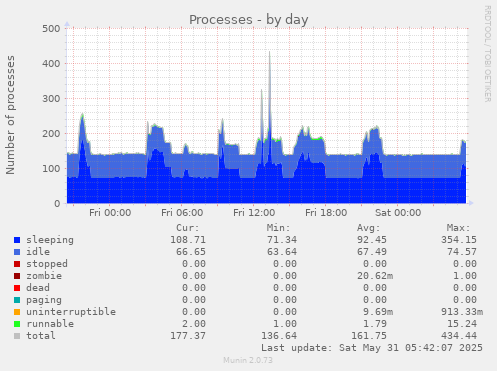Click the 300 y-axis tick label
This screenshot has height=371, width=497.
click(x=51, y=98)
